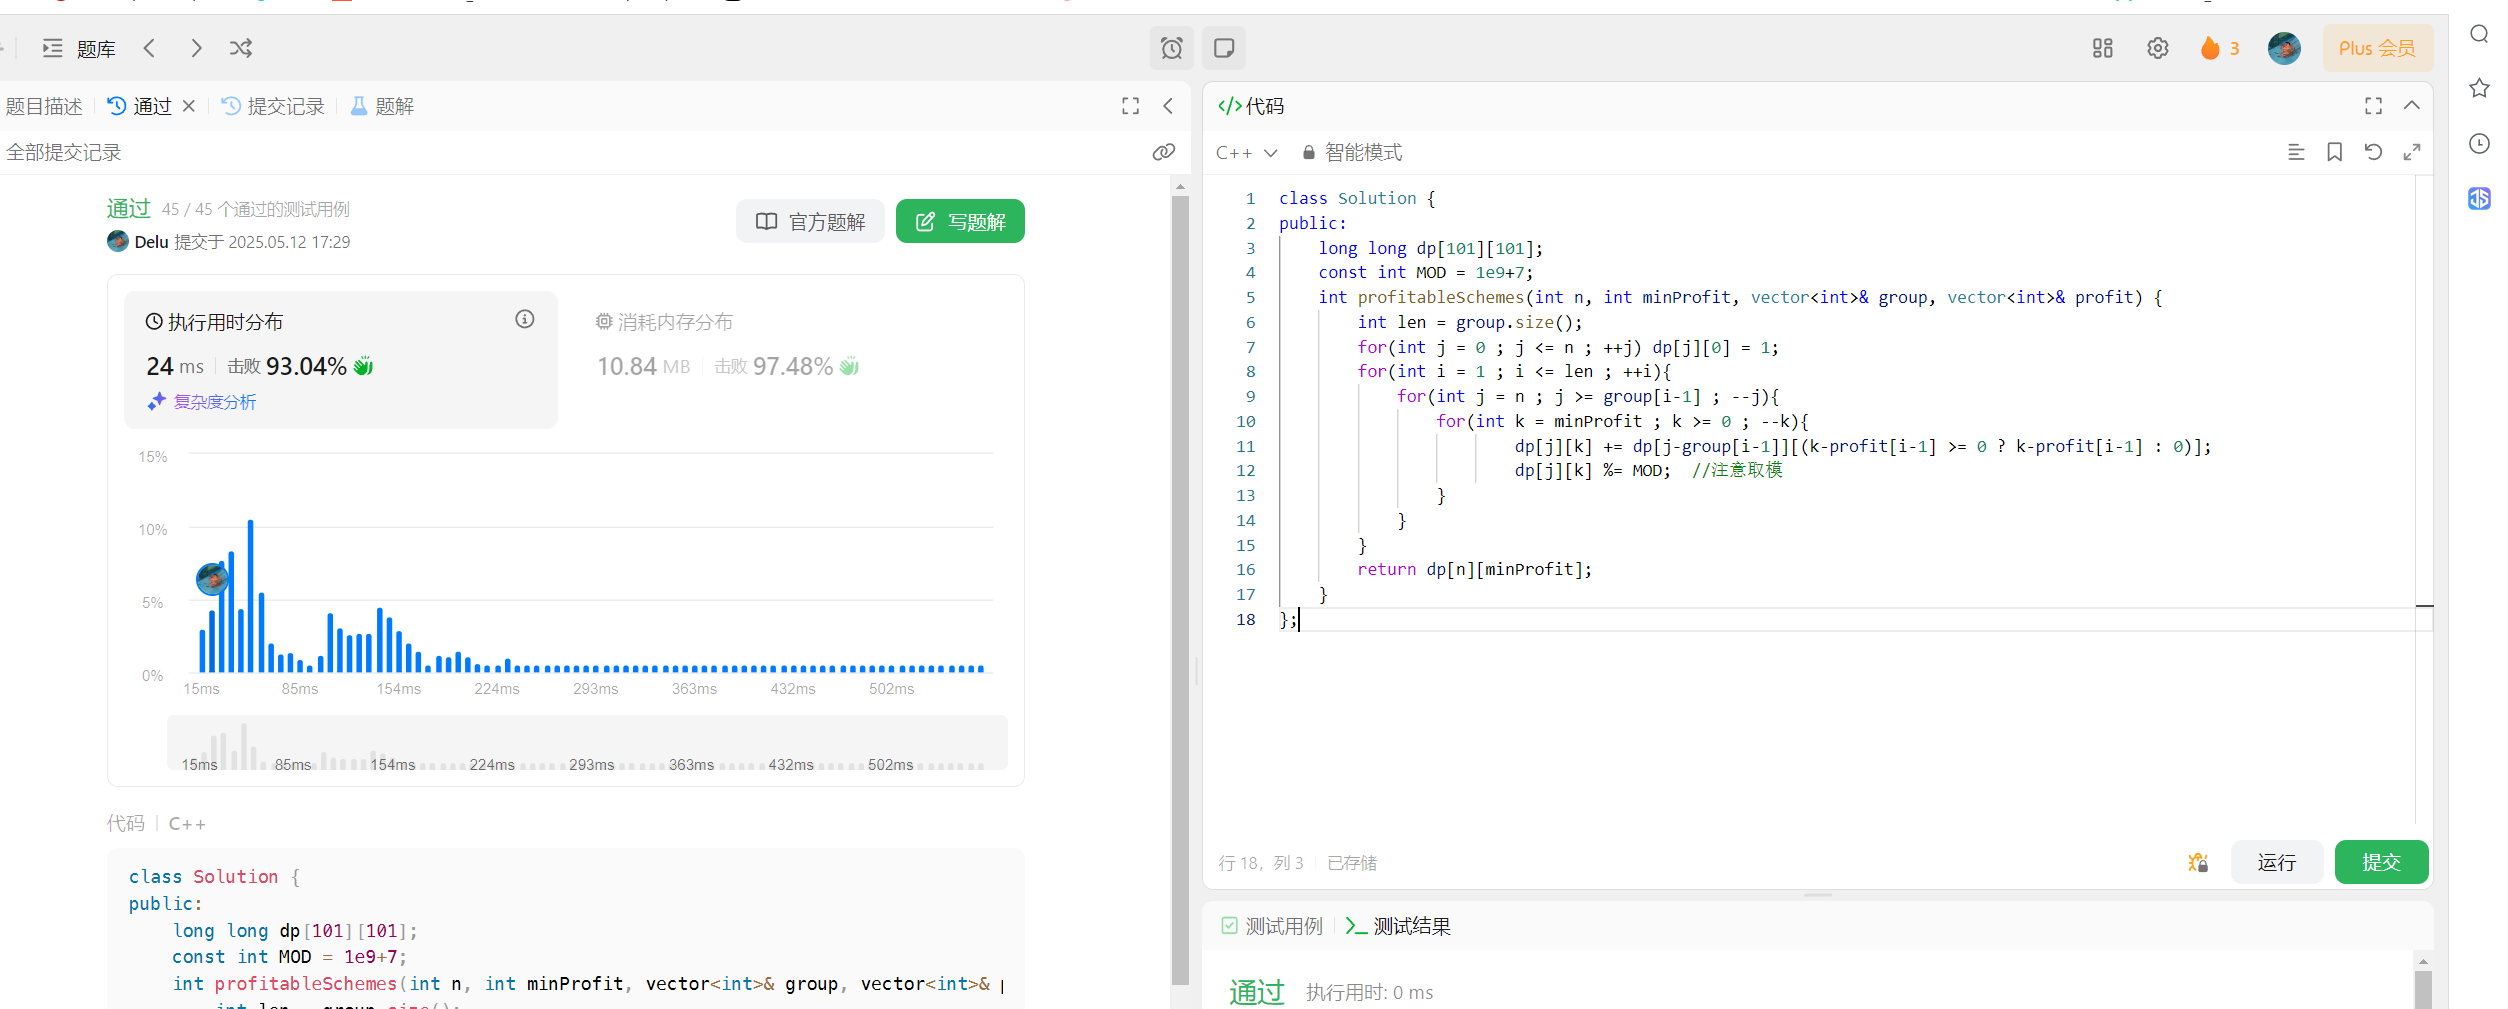Image resolution: width=2508 pixels, height=1009 pixels.
Task: Open the C++ language dropdown
Action: pos(1246,152)
